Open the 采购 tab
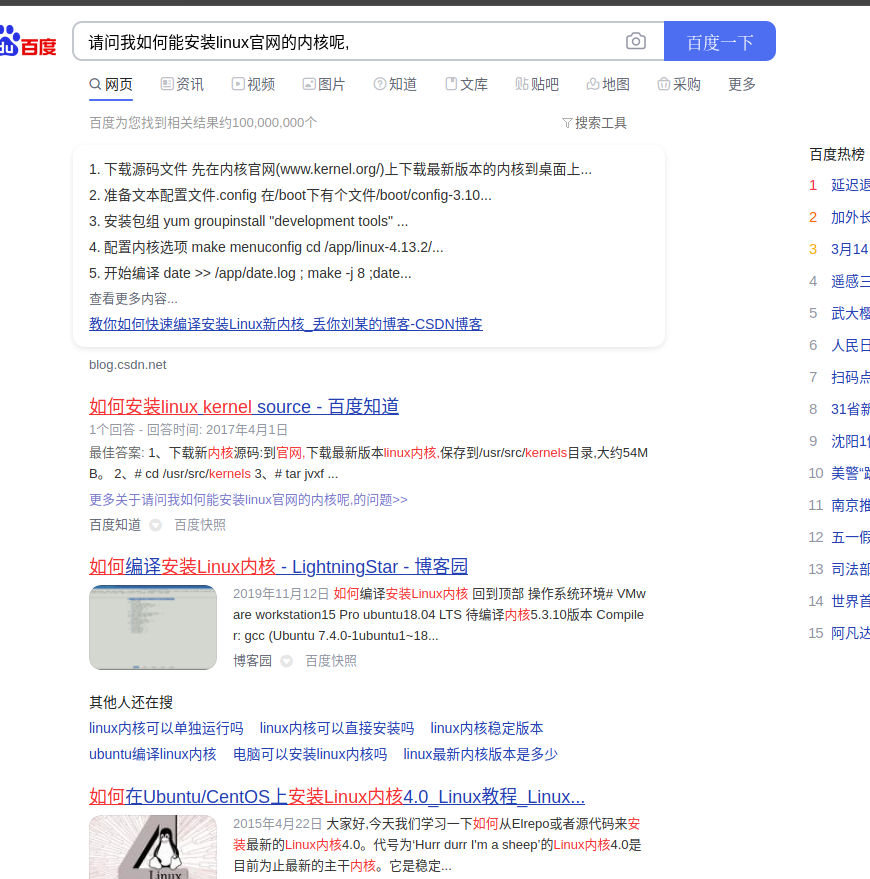The height and width of the screenshot is (879, 870). [679, 84]
